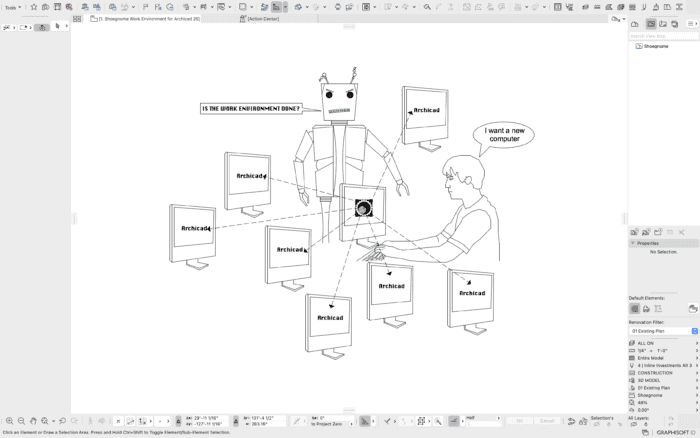
Task: Open the tab overview grid icon
Action: click(x=77, y=19)
